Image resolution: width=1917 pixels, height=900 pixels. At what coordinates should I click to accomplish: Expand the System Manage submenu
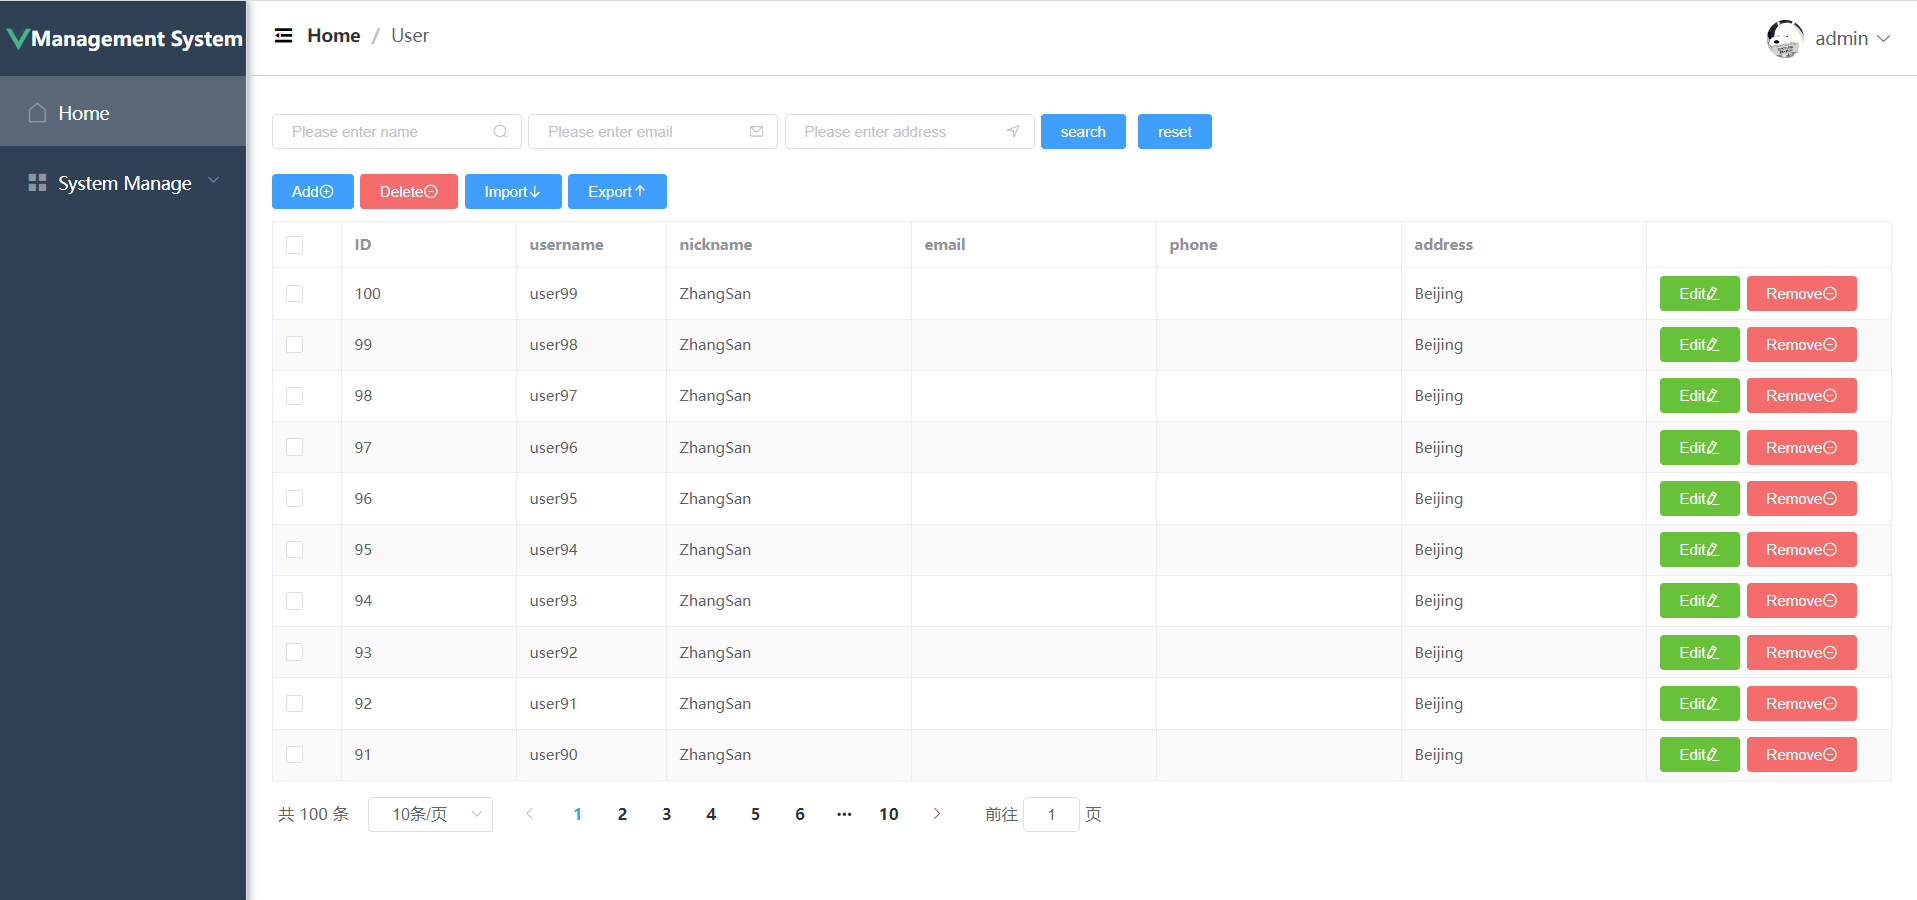[123, 183]
